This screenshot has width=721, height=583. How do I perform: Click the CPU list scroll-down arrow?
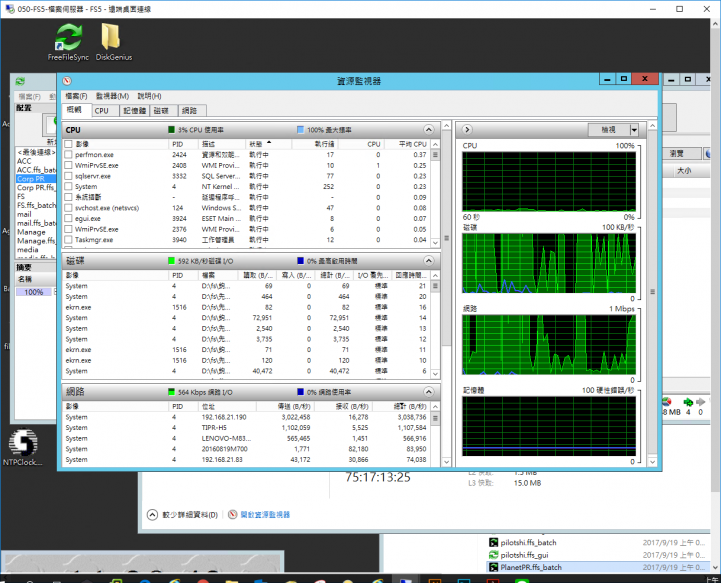435,242
